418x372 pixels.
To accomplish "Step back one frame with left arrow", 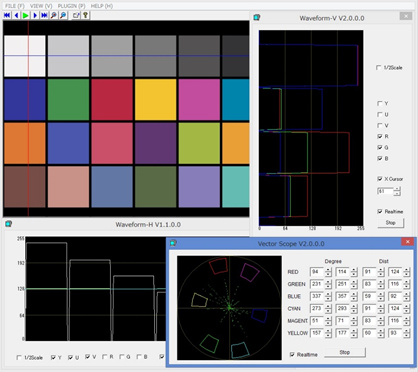I will (16, 15).
